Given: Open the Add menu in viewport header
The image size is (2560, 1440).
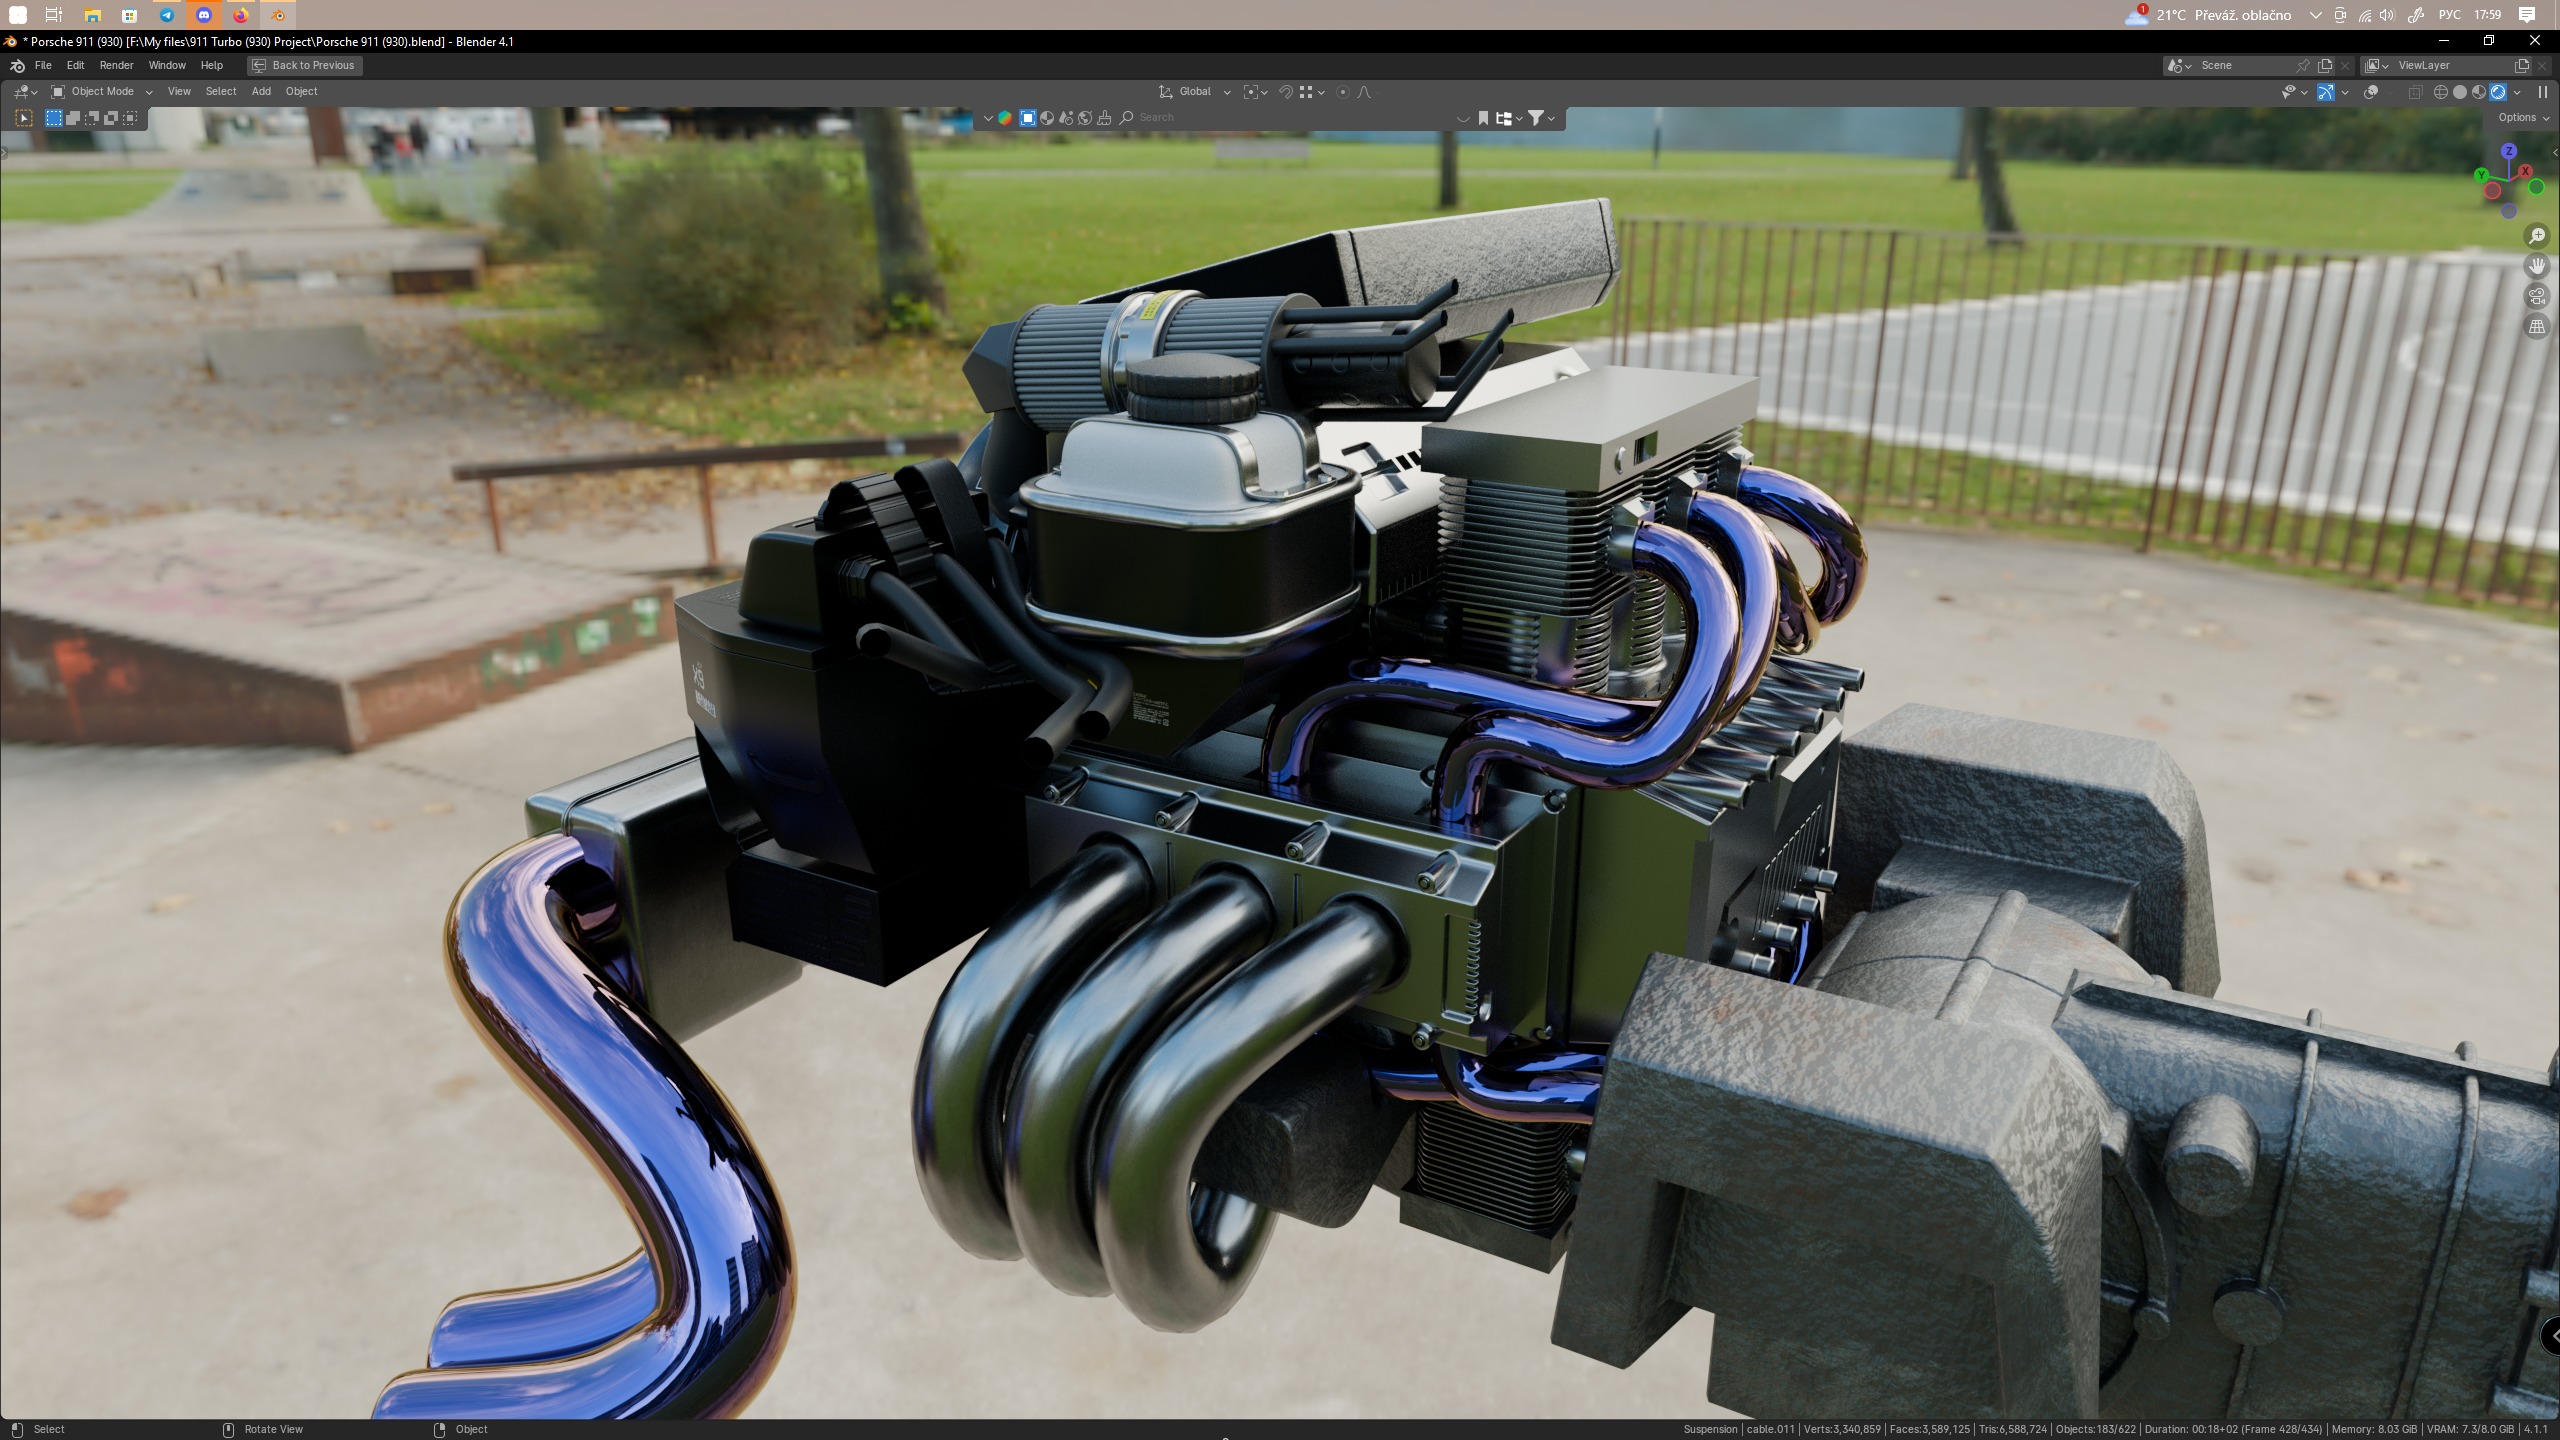Looking at the screenshot, I should [x=261, y=91].
